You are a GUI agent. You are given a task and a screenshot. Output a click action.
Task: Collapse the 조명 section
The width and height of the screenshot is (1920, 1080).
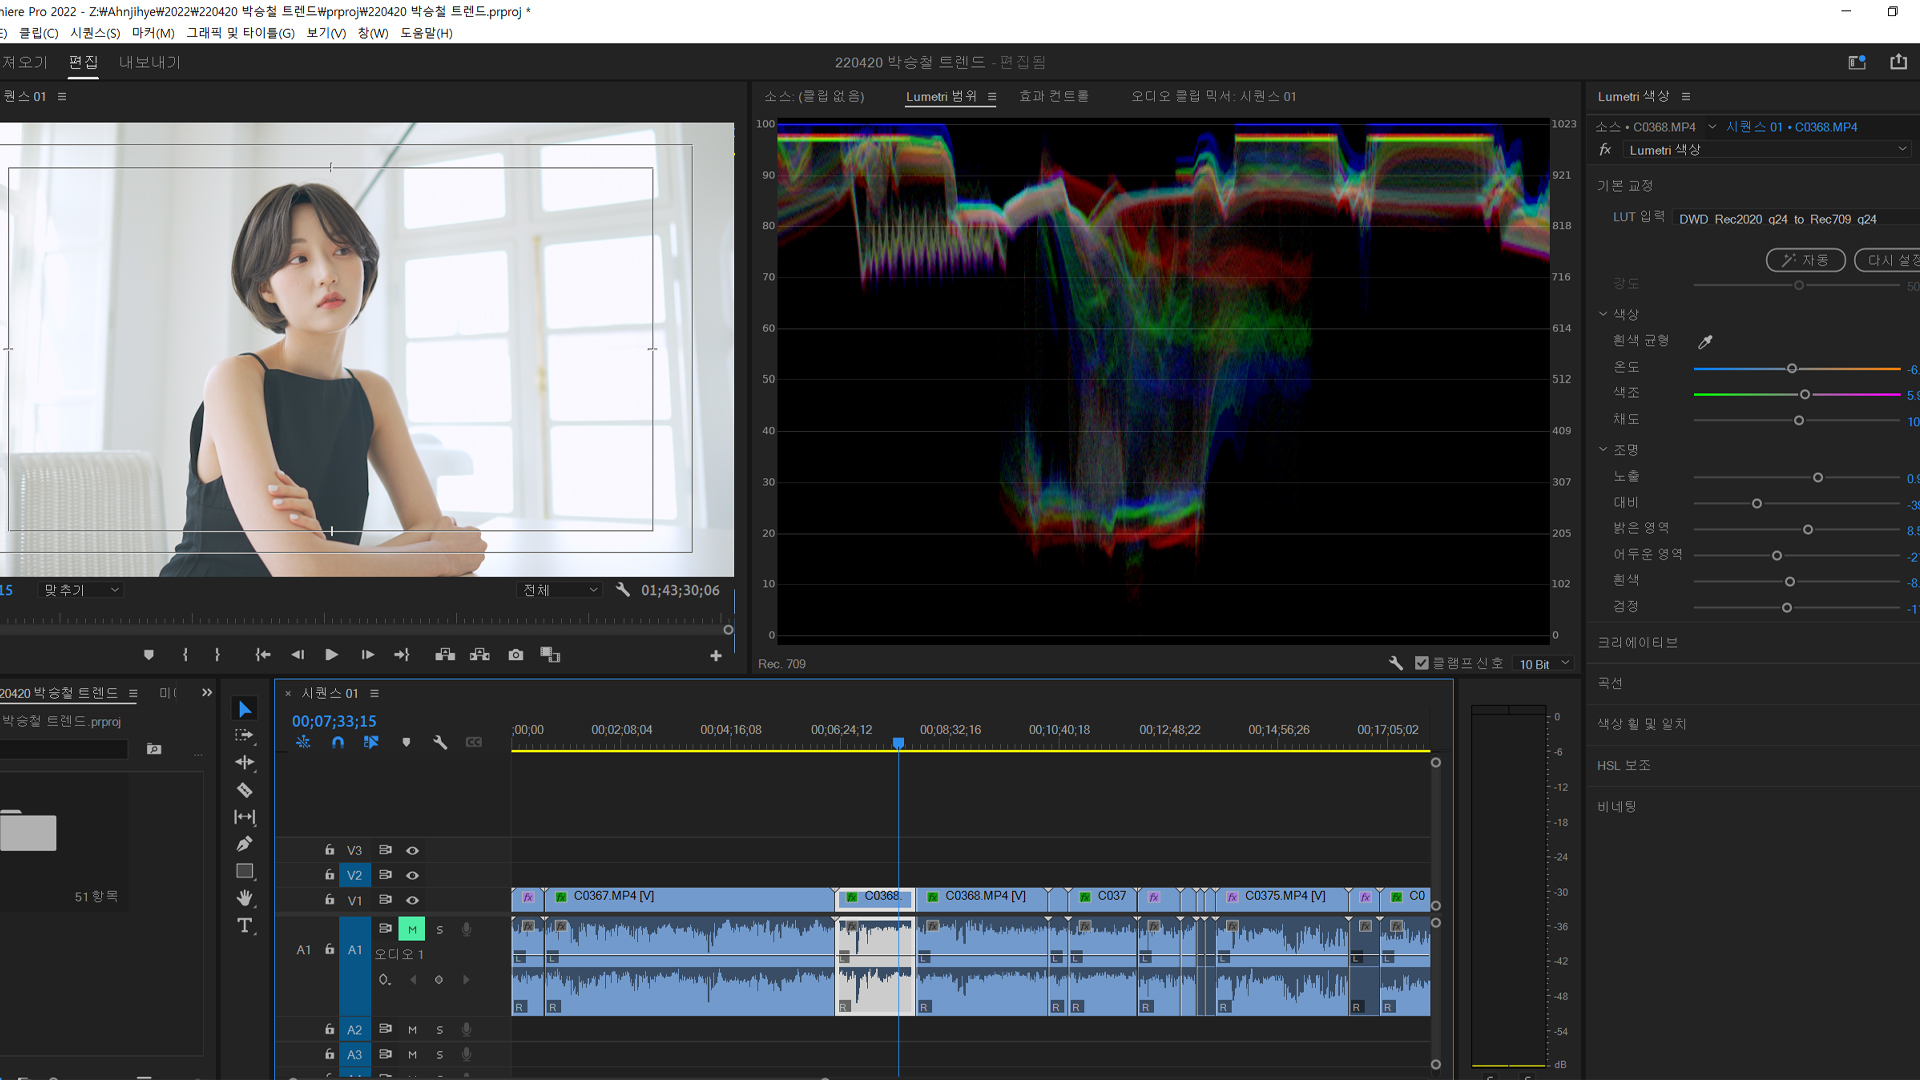pos(1603,450)
